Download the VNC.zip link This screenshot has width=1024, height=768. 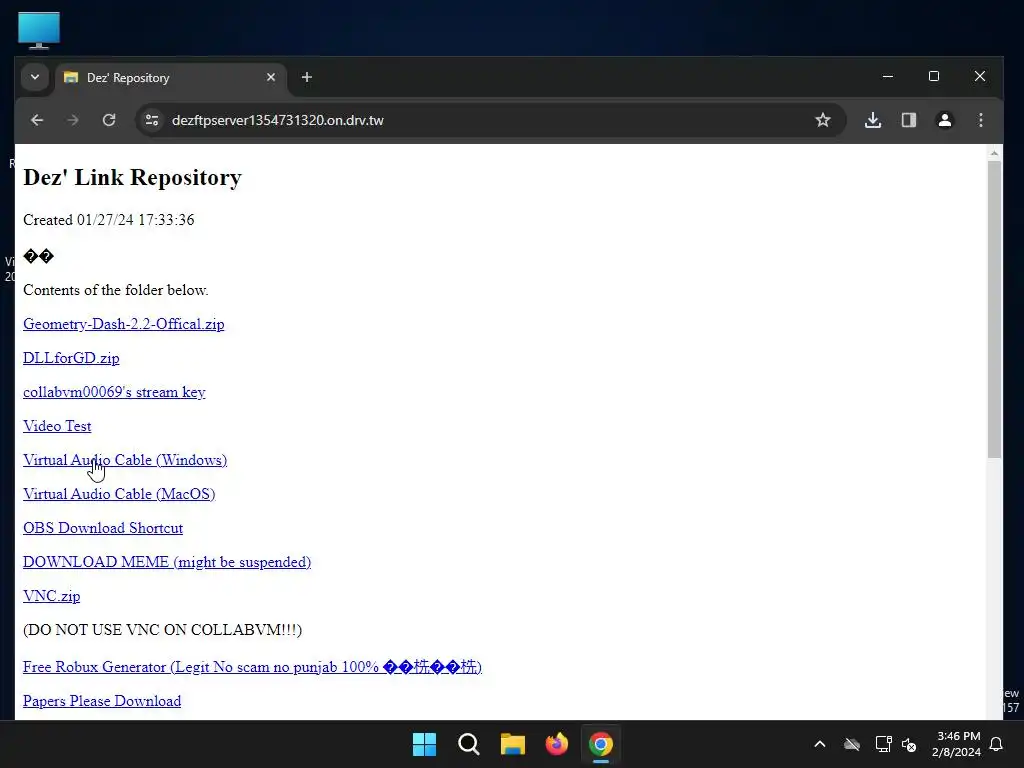(x=52, y=596)
